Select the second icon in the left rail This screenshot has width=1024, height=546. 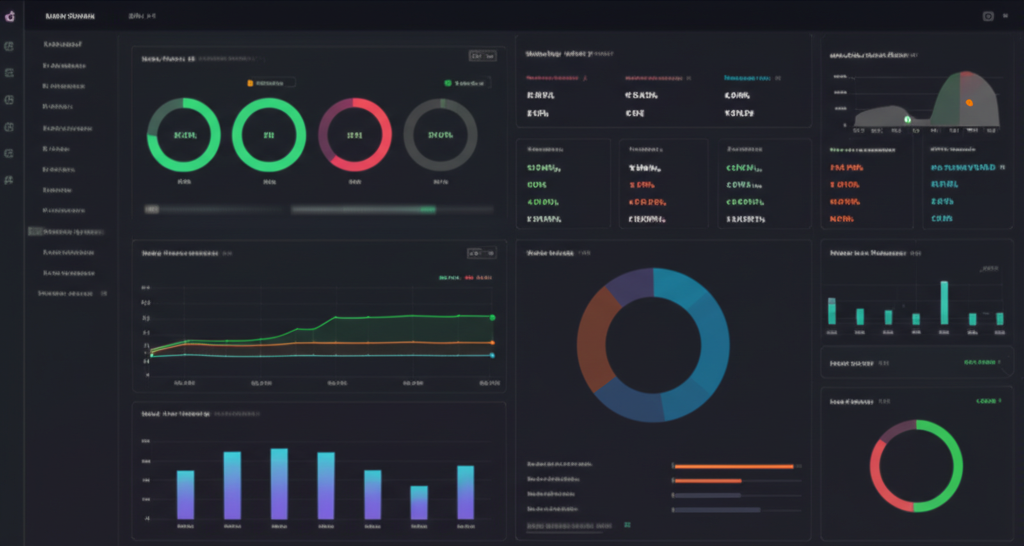pyautogui.click(x=10, y=73)
